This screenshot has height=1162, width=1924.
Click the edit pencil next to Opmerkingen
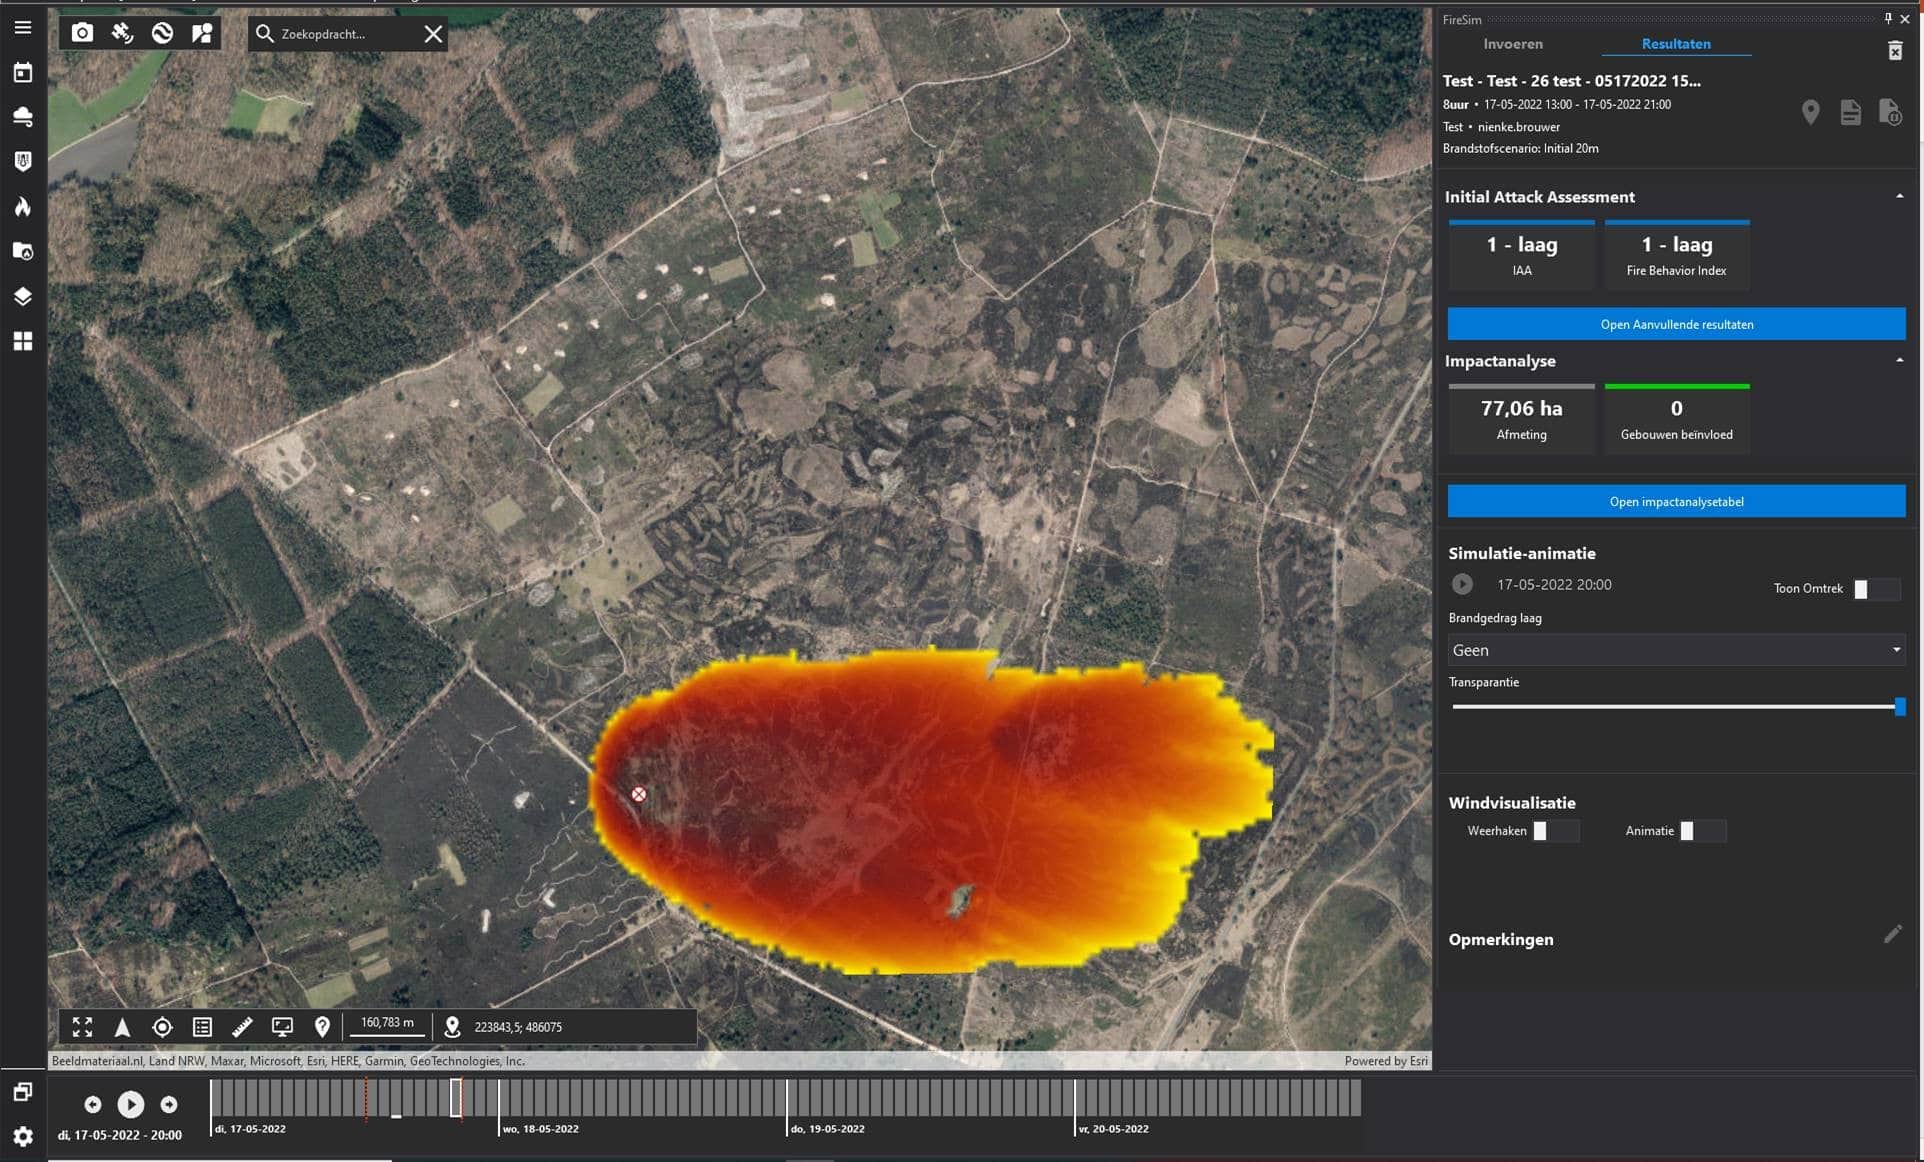(1892, 934)
